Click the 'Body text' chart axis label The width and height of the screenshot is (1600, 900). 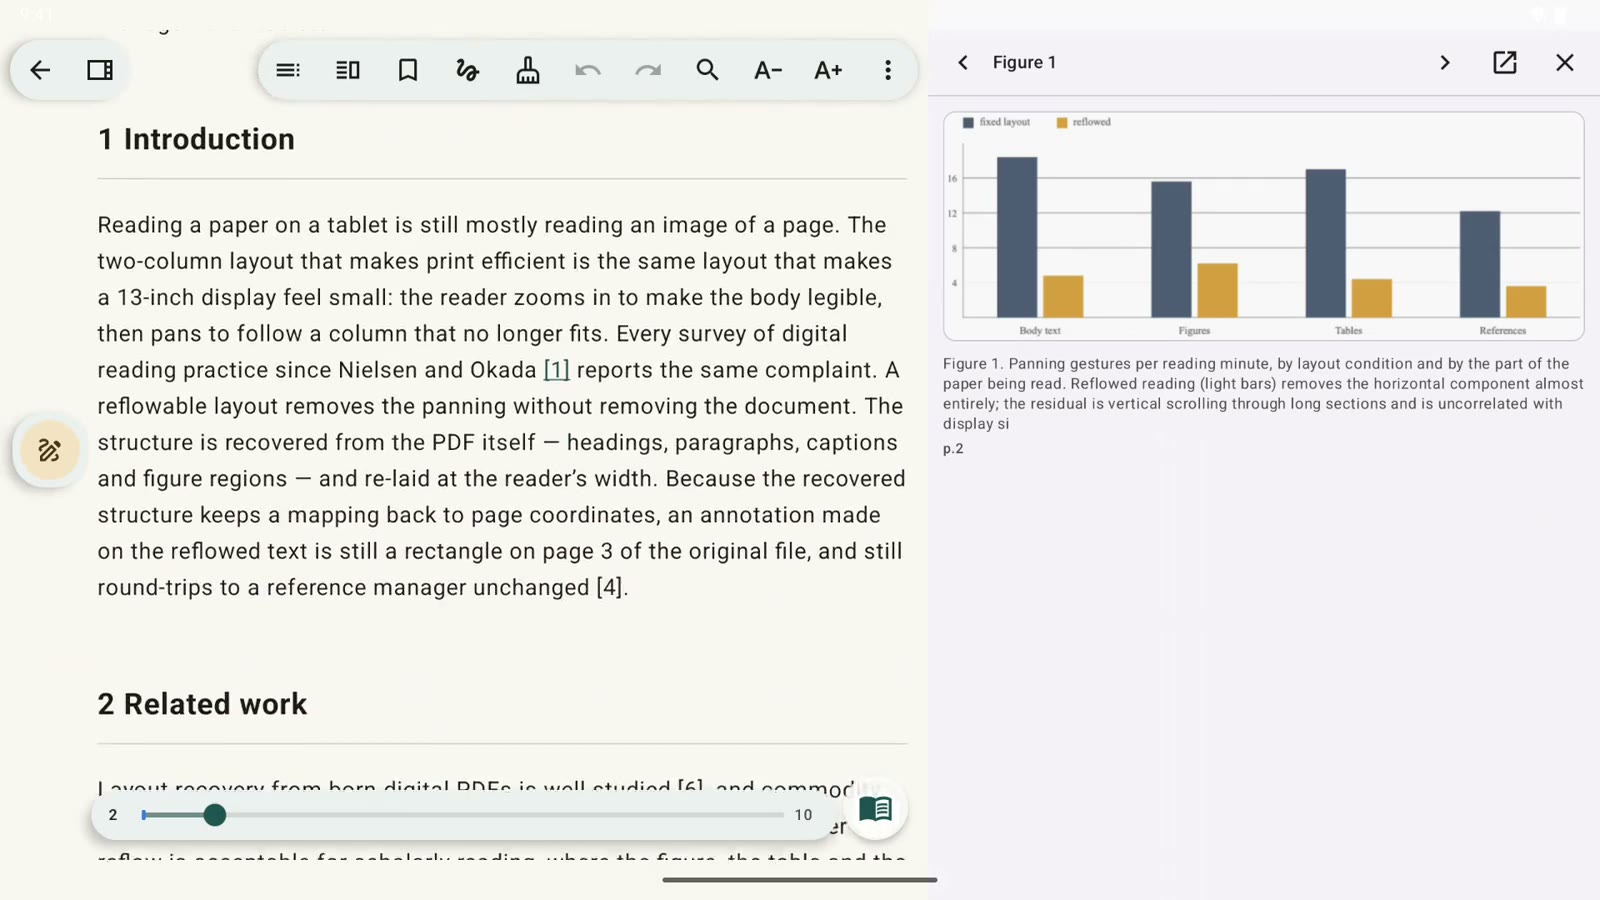pos(1040,330)
